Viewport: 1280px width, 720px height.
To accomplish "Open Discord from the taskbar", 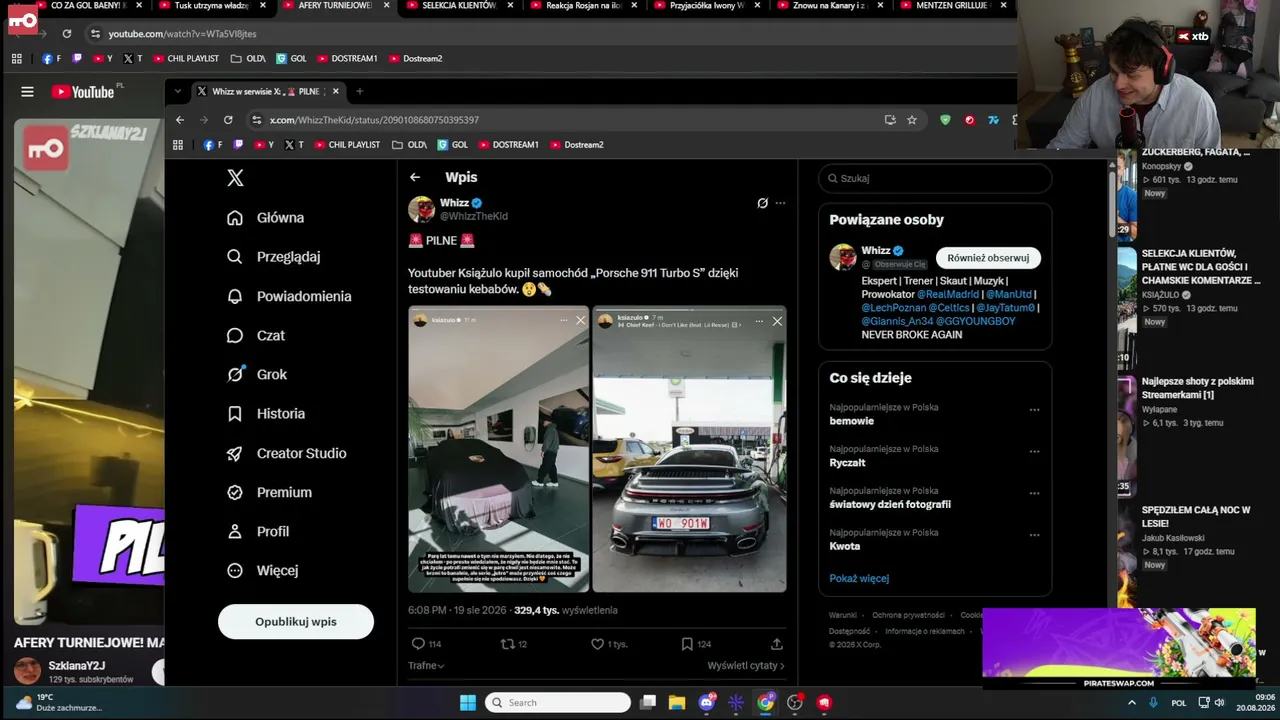I will click(707, 703).
